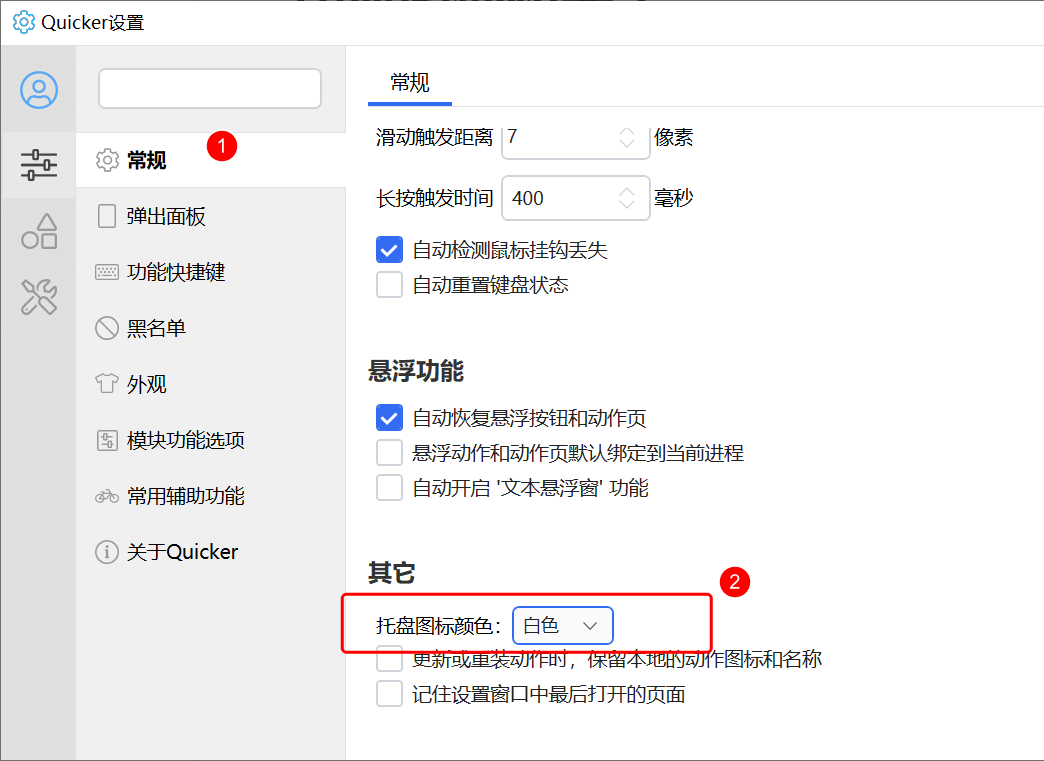1044x761 pixels.
Task: Click the 其它 section heading
Action: point(392,573)
